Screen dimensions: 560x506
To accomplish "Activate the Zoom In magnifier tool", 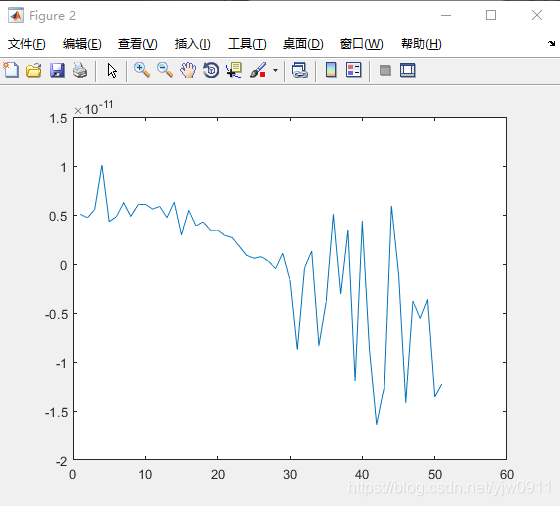I will pos(142,70).
